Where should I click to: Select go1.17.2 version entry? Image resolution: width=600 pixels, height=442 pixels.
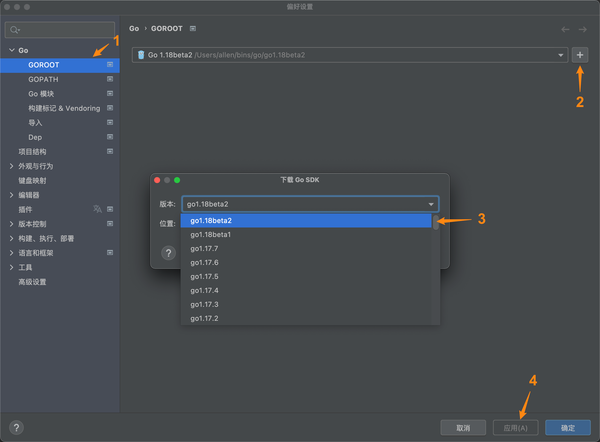(x=306, y=318)
